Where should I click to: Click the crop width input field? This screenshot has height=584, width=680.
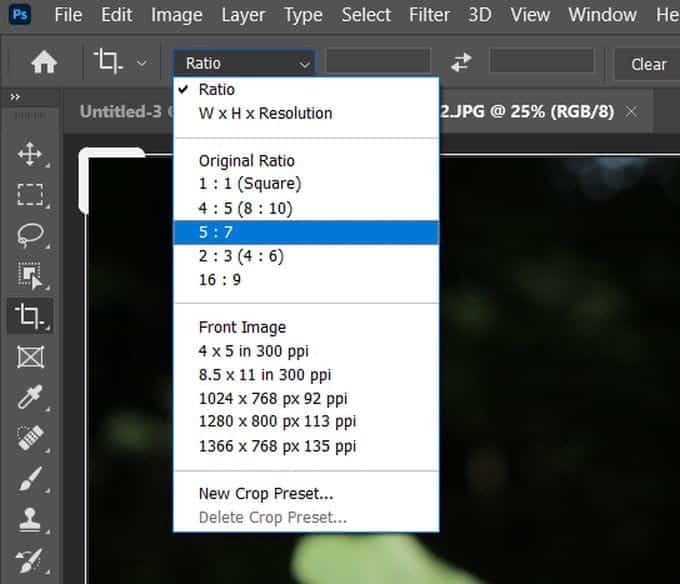(378, 61)
